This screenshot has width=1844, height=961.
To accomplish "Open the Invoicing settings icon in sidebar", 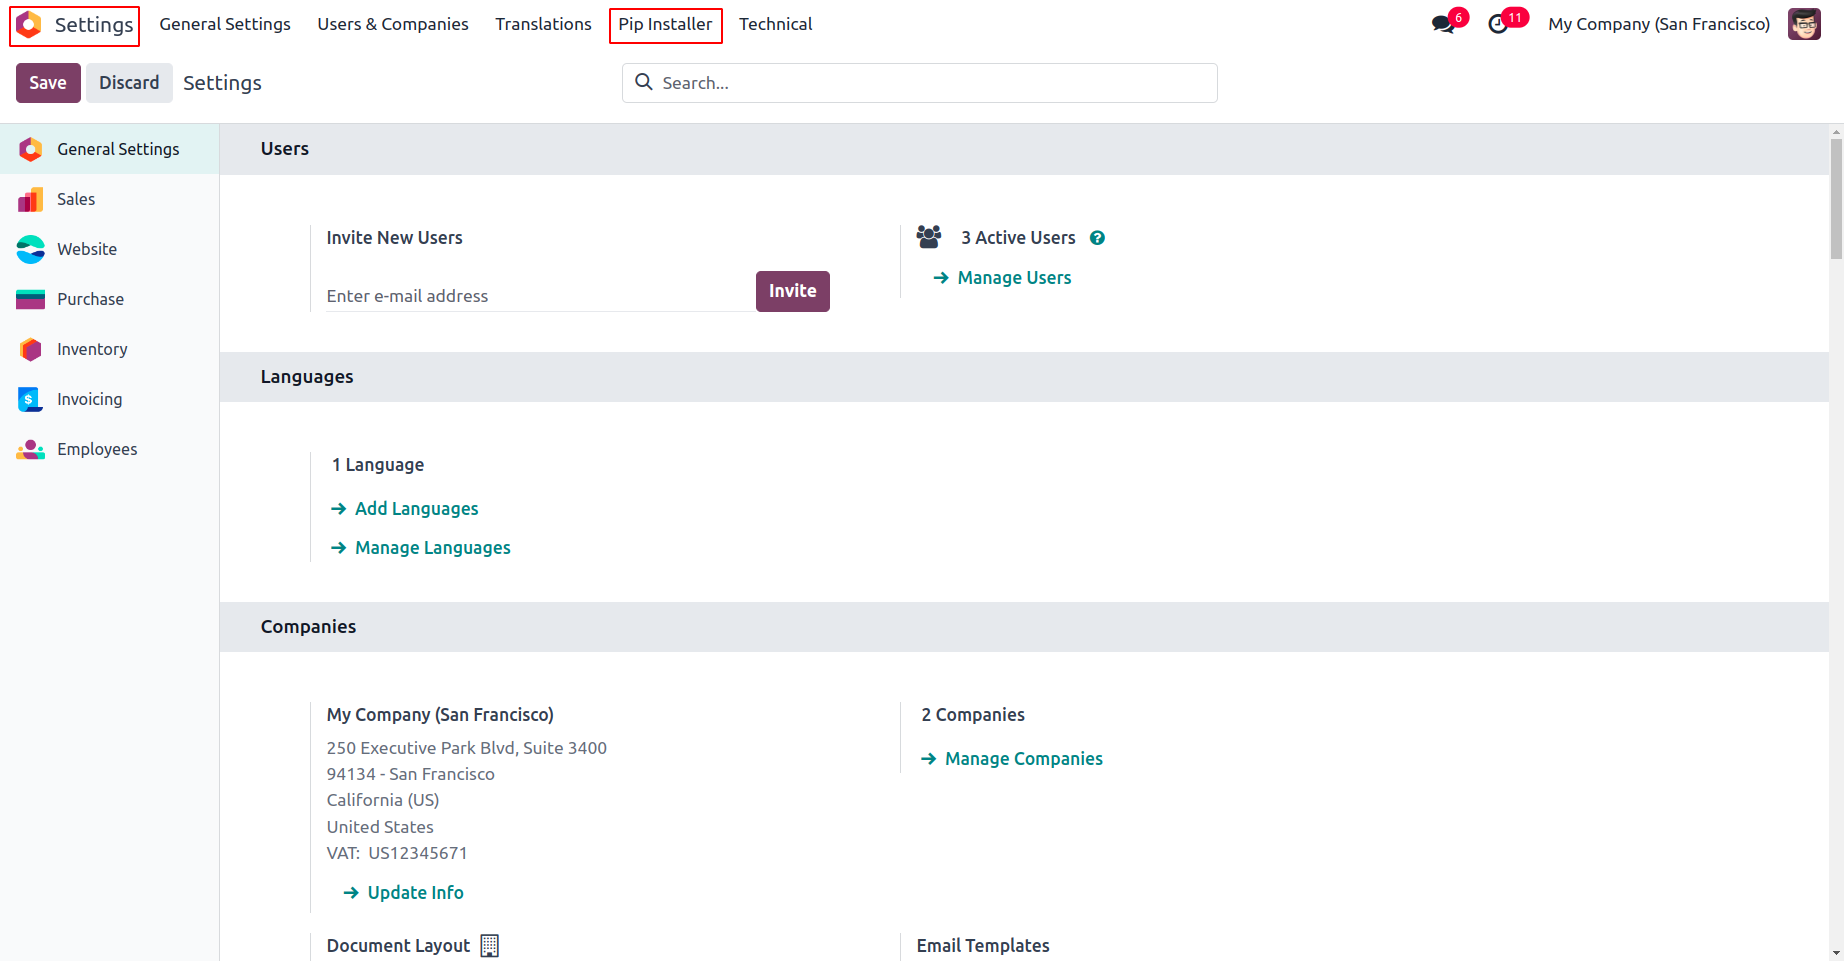I will pyautogui.click(x=31, y=400).
